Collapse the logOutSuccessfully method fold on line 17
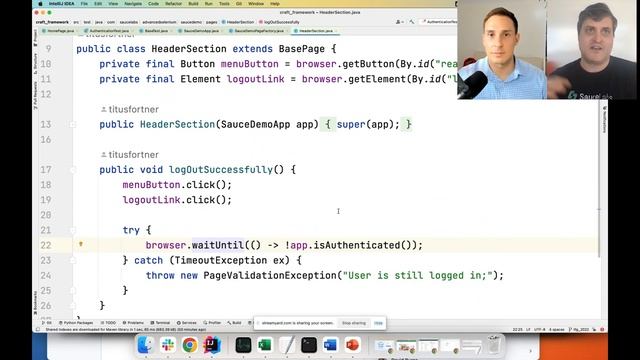The width and height of the screenshot is (640, 360). coord(73,170)
